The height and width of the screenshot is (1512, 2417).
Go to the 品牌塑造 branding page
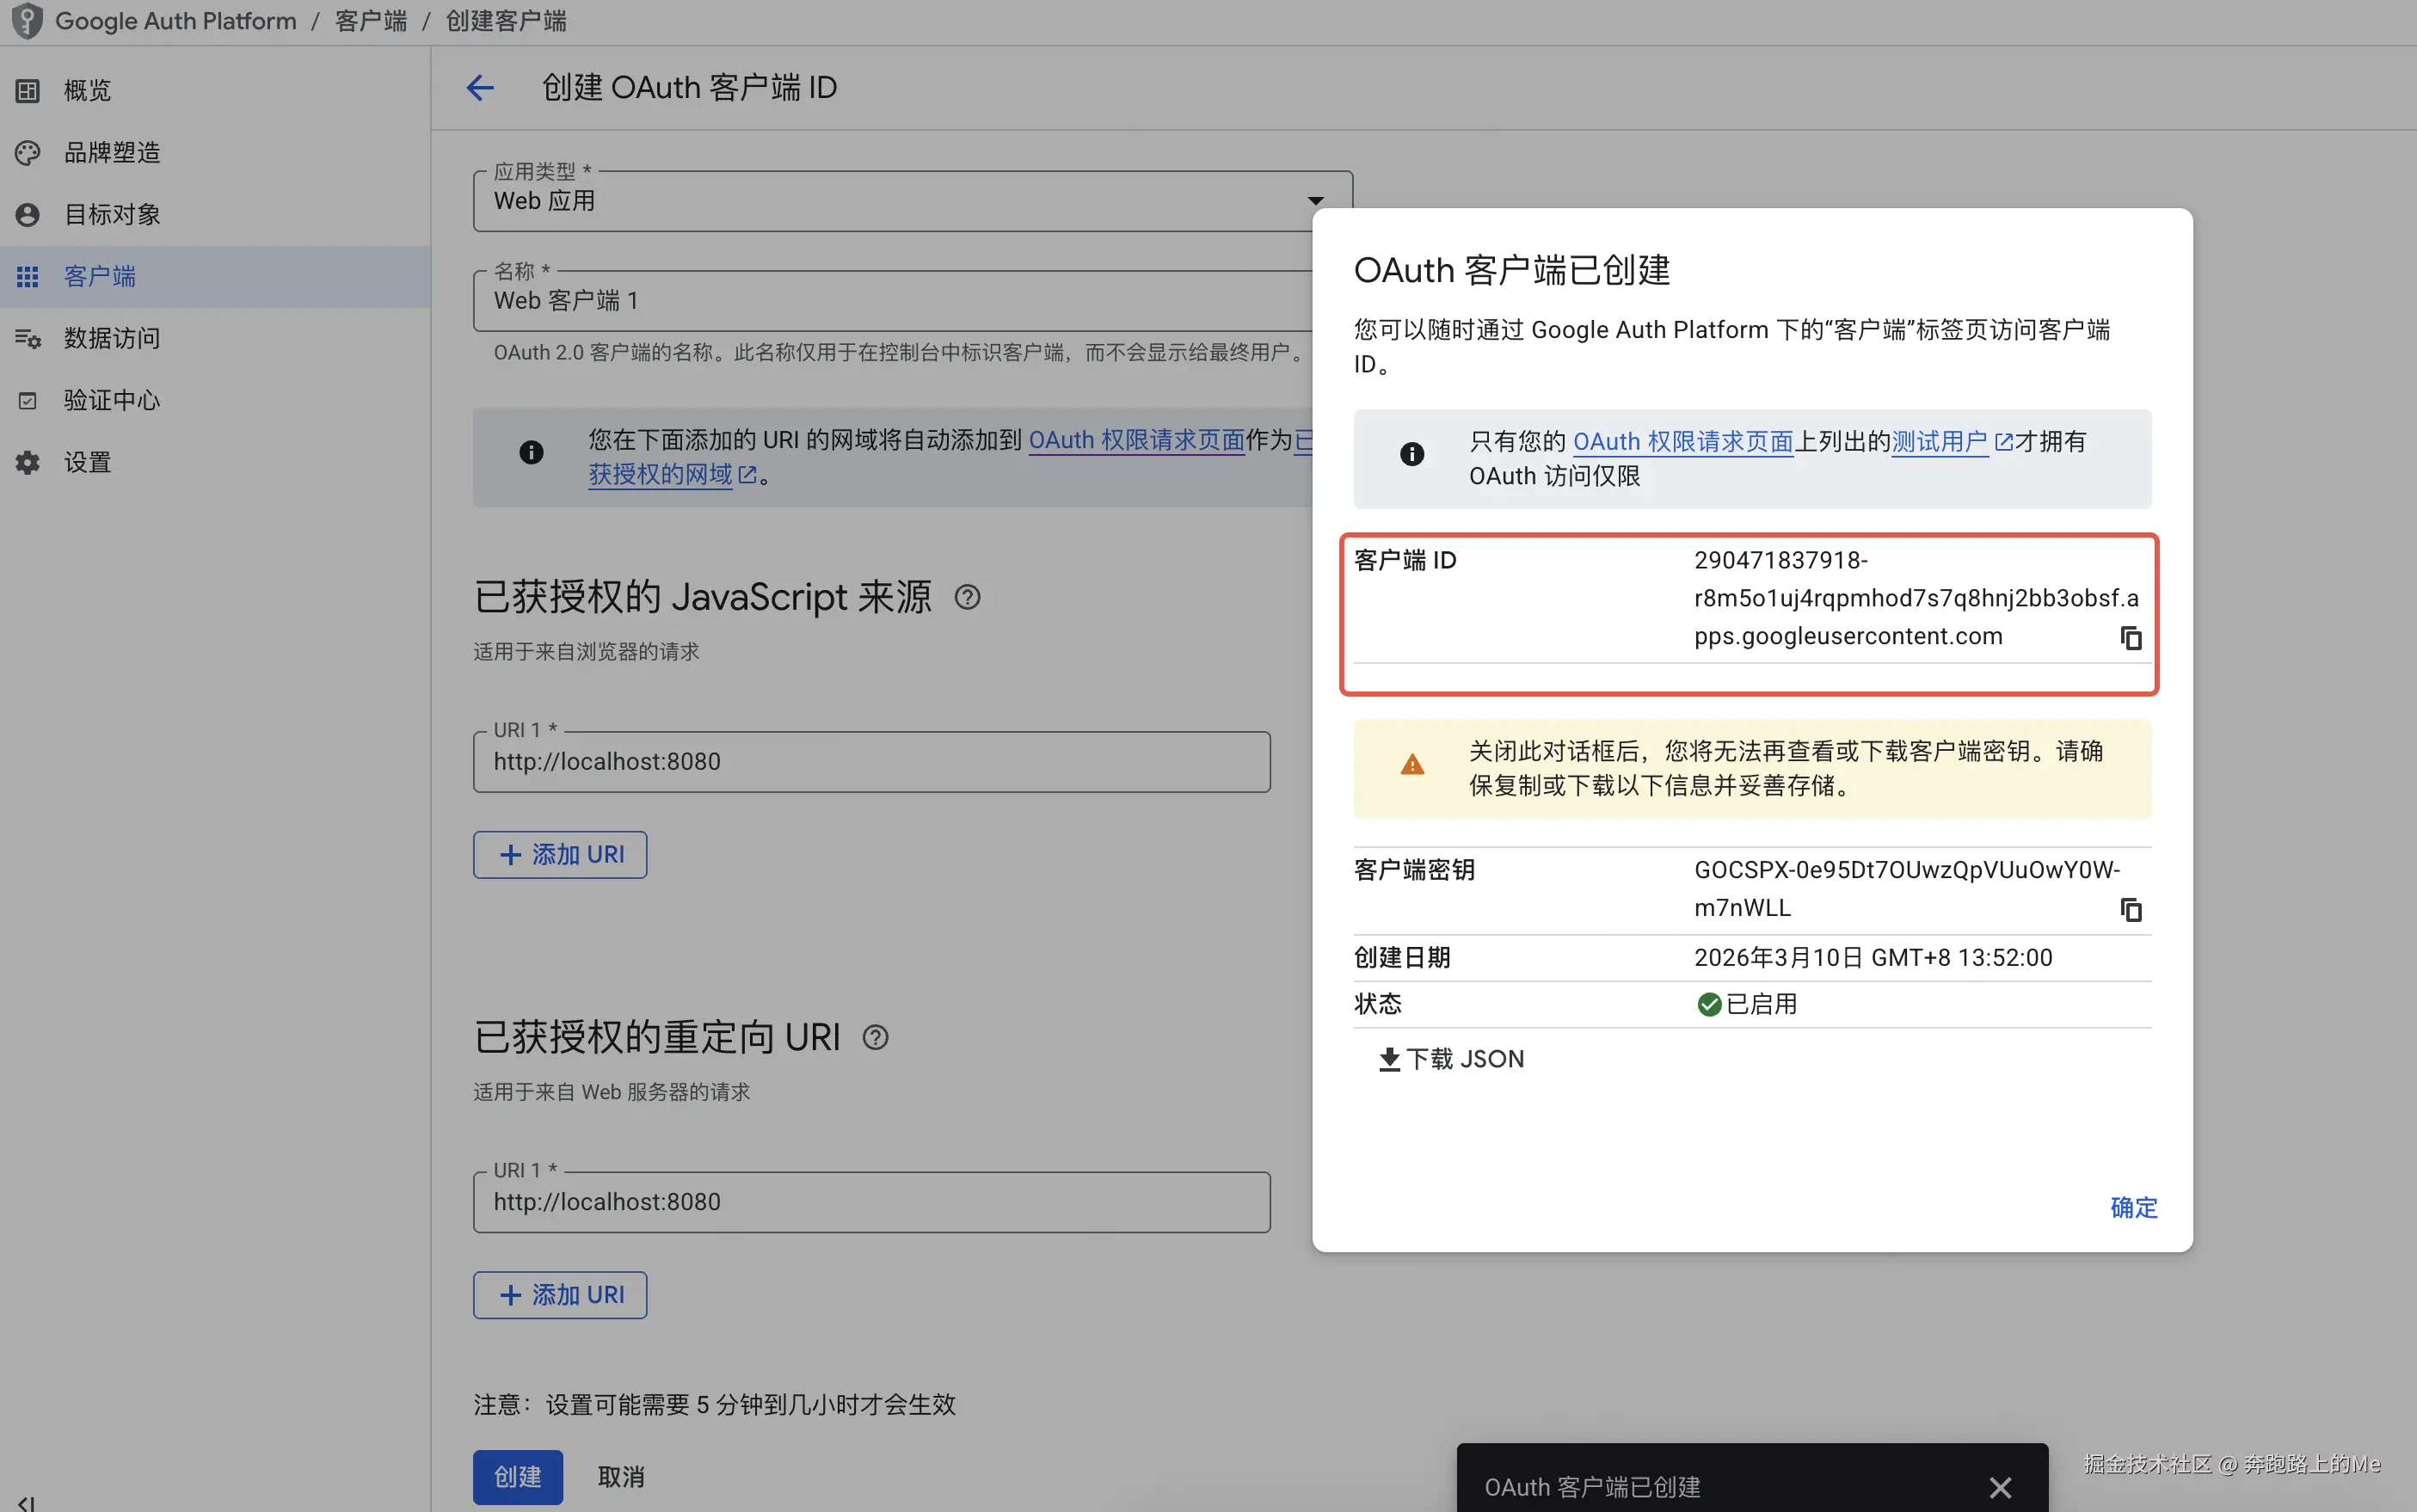(x=111, y=153)
